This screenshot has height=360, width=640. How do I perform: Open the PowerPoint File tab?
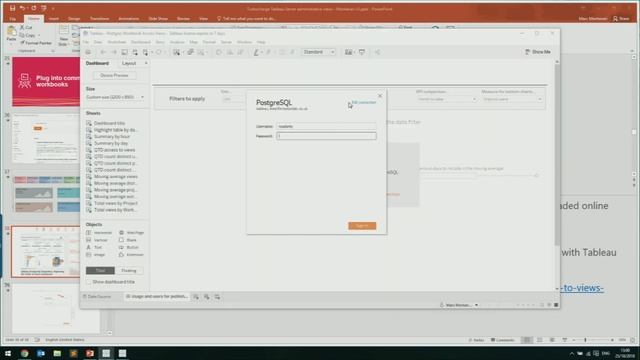[x=13, y=19]
